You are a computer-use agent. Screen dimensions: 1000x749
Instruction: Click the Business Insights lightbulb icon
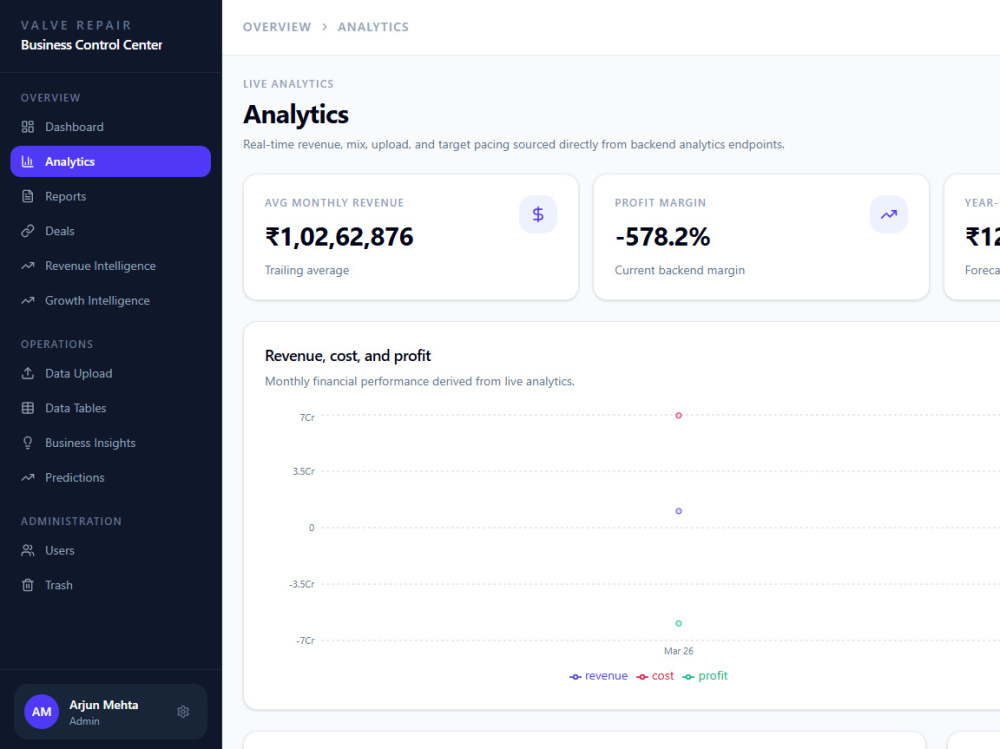[x=27, y=443]
